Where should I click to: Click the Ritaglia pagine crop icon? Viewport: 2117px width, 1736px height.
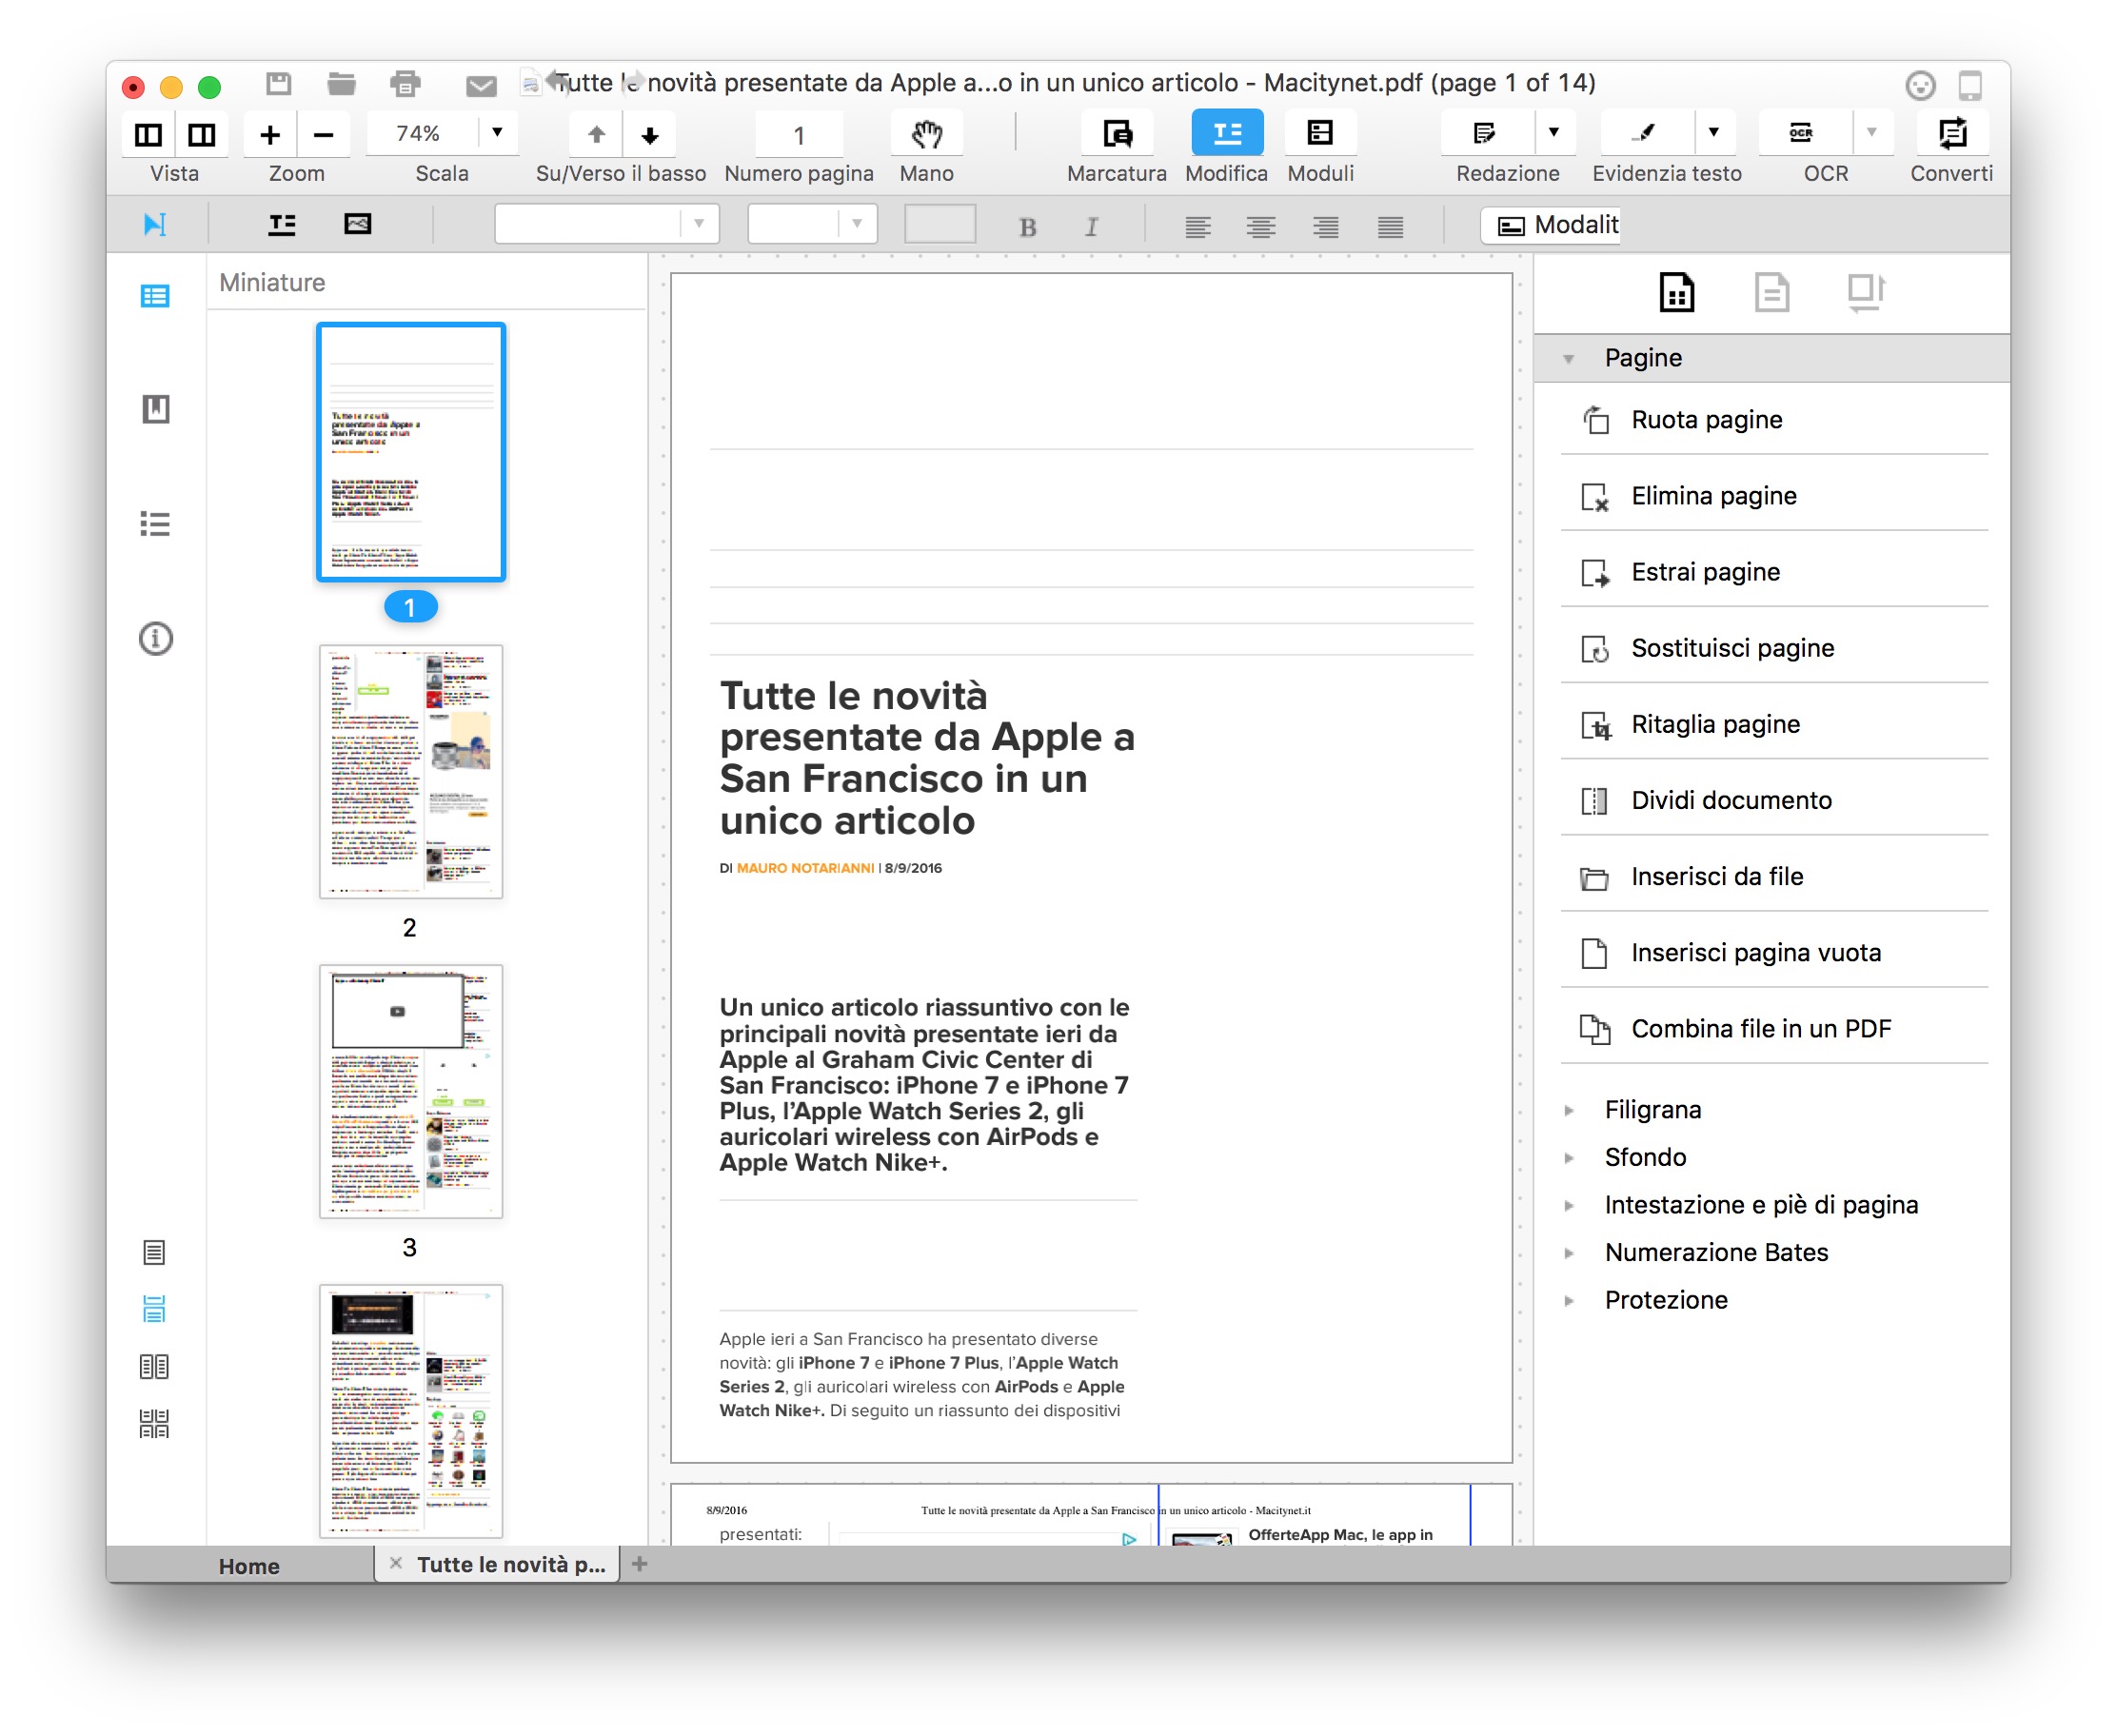[1595, 725]
